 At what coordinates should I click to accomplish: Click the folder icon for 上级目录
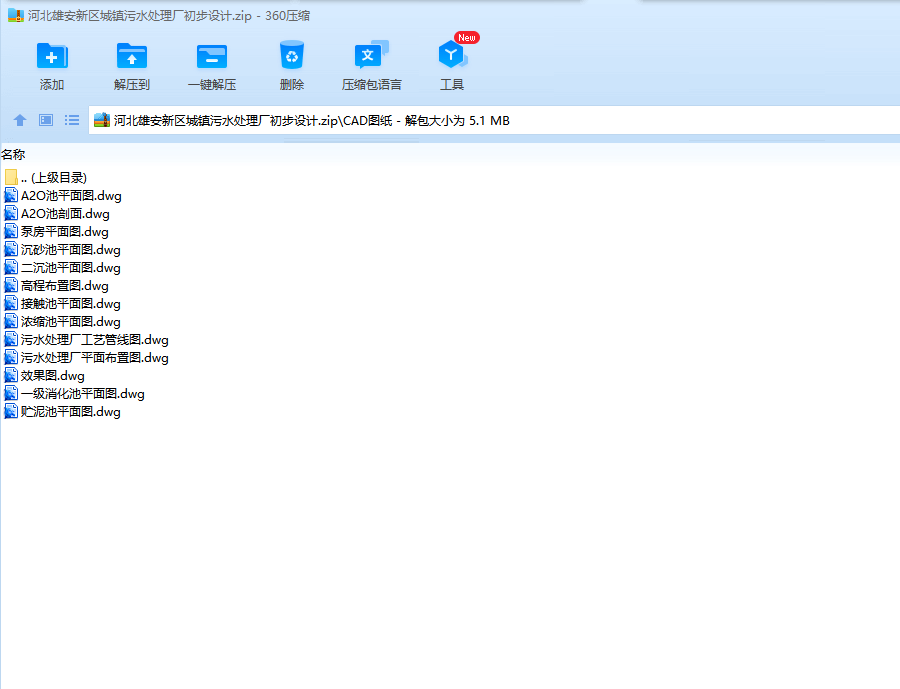pyautogui.click(x=11, y=177)
